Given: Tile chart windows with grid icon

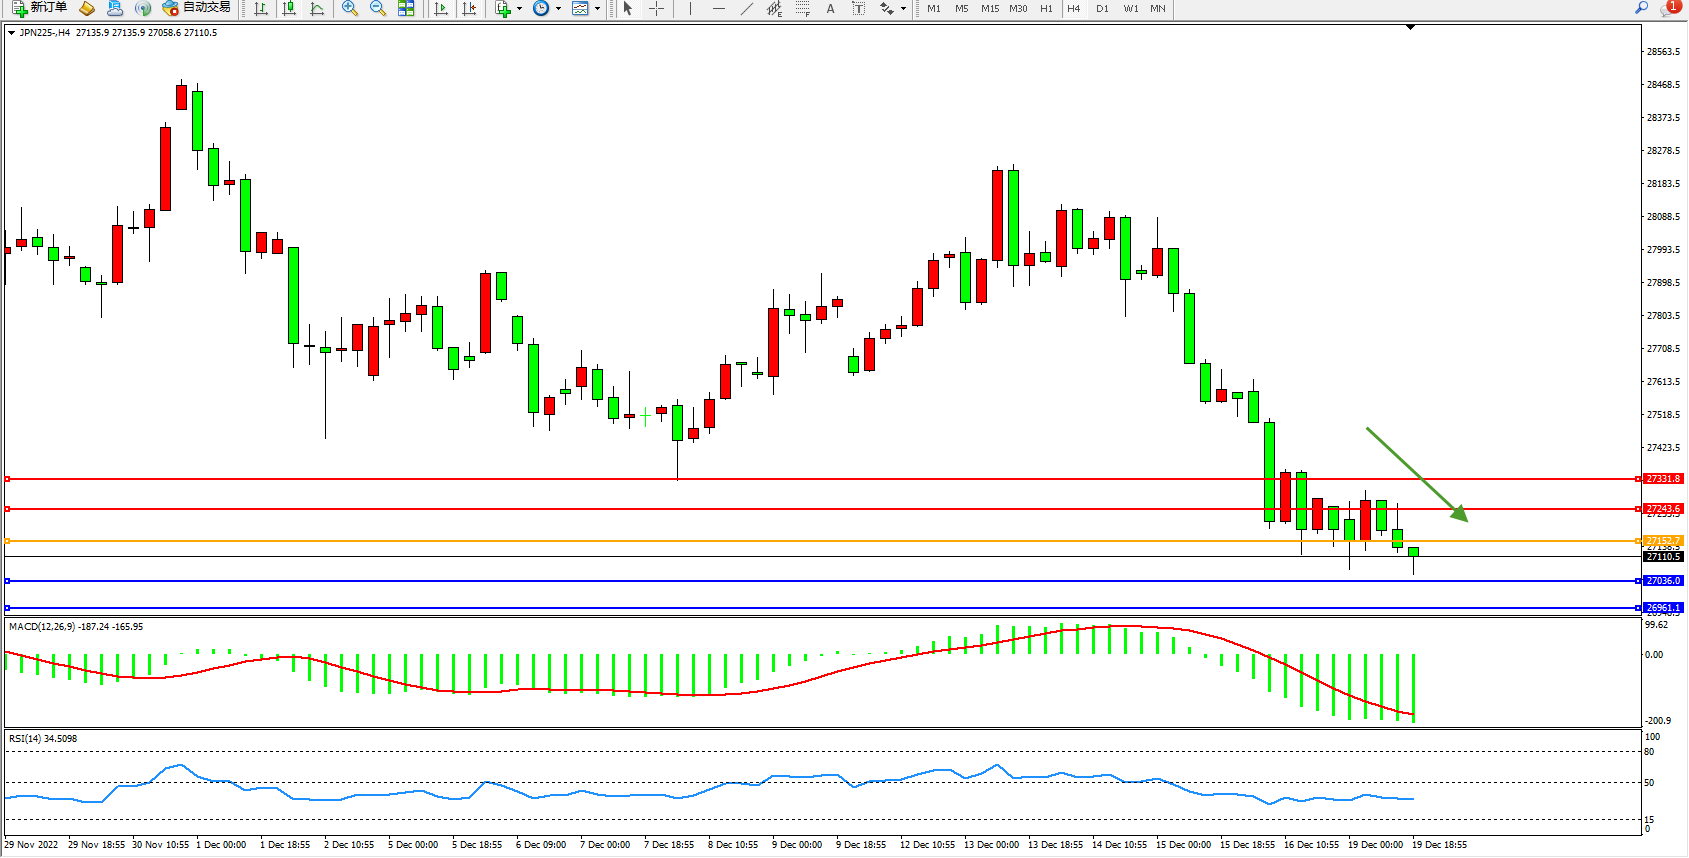Looking at the screenshot, I should [x=406, y=8].
